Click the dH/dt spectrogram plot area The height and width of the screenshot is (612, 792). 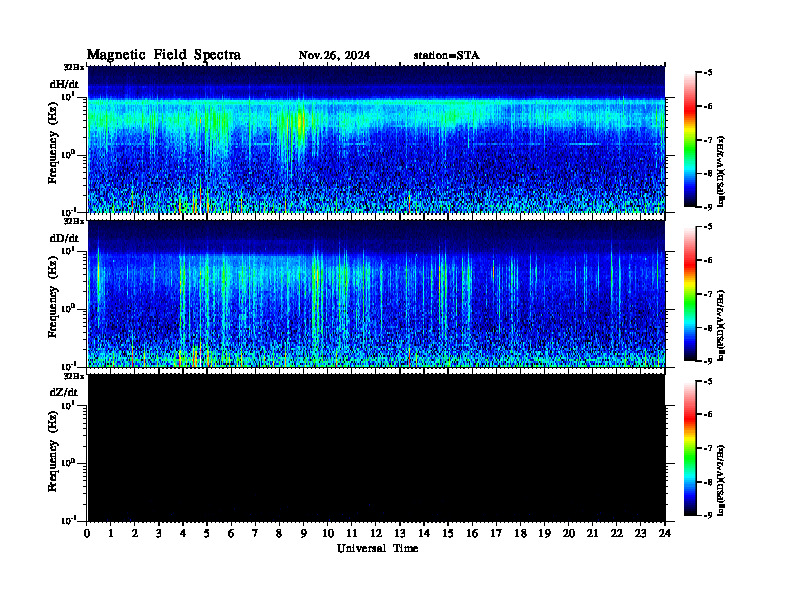pos(376,139)
